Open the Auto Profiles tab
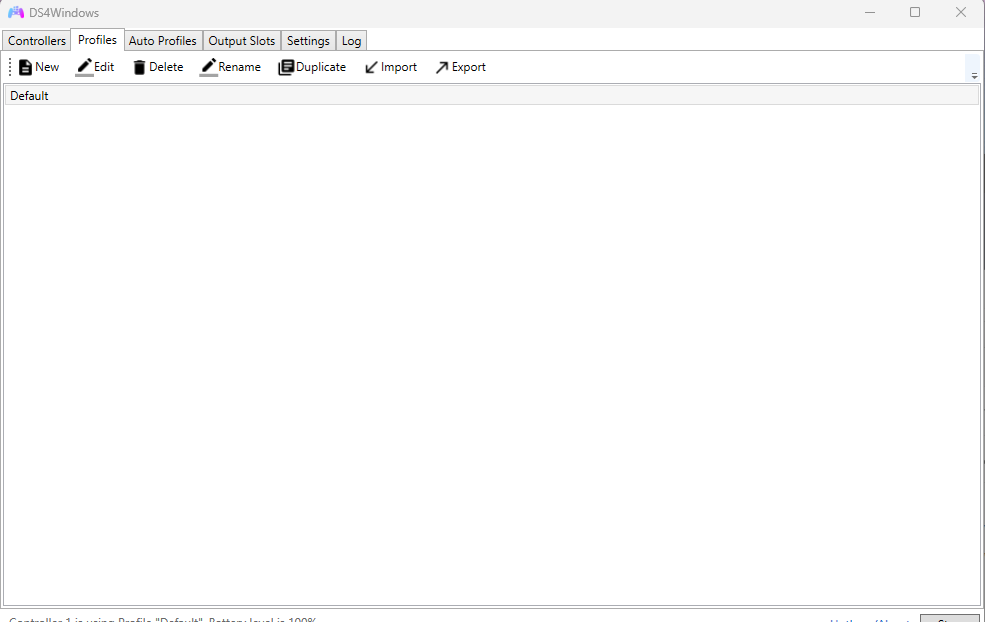Viewport: 985px width, 622px height. 163,41
